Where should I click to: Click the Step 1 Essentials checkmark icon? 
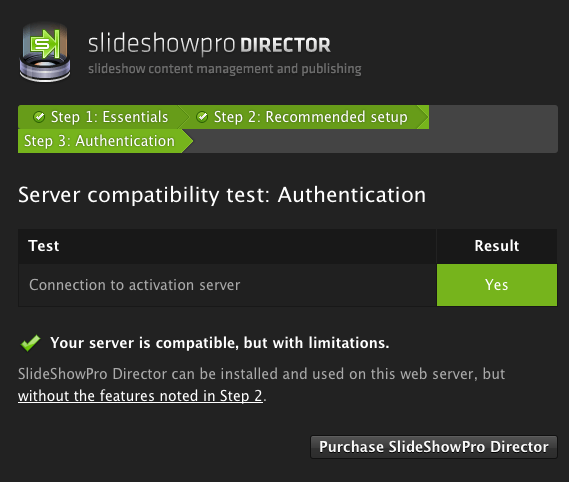(39, 117)
